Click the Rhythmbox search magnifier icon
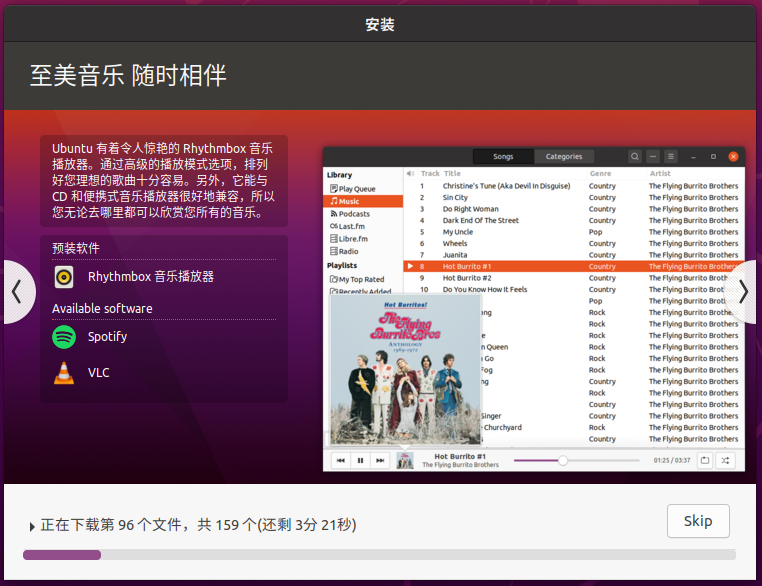 click(635, 156)
